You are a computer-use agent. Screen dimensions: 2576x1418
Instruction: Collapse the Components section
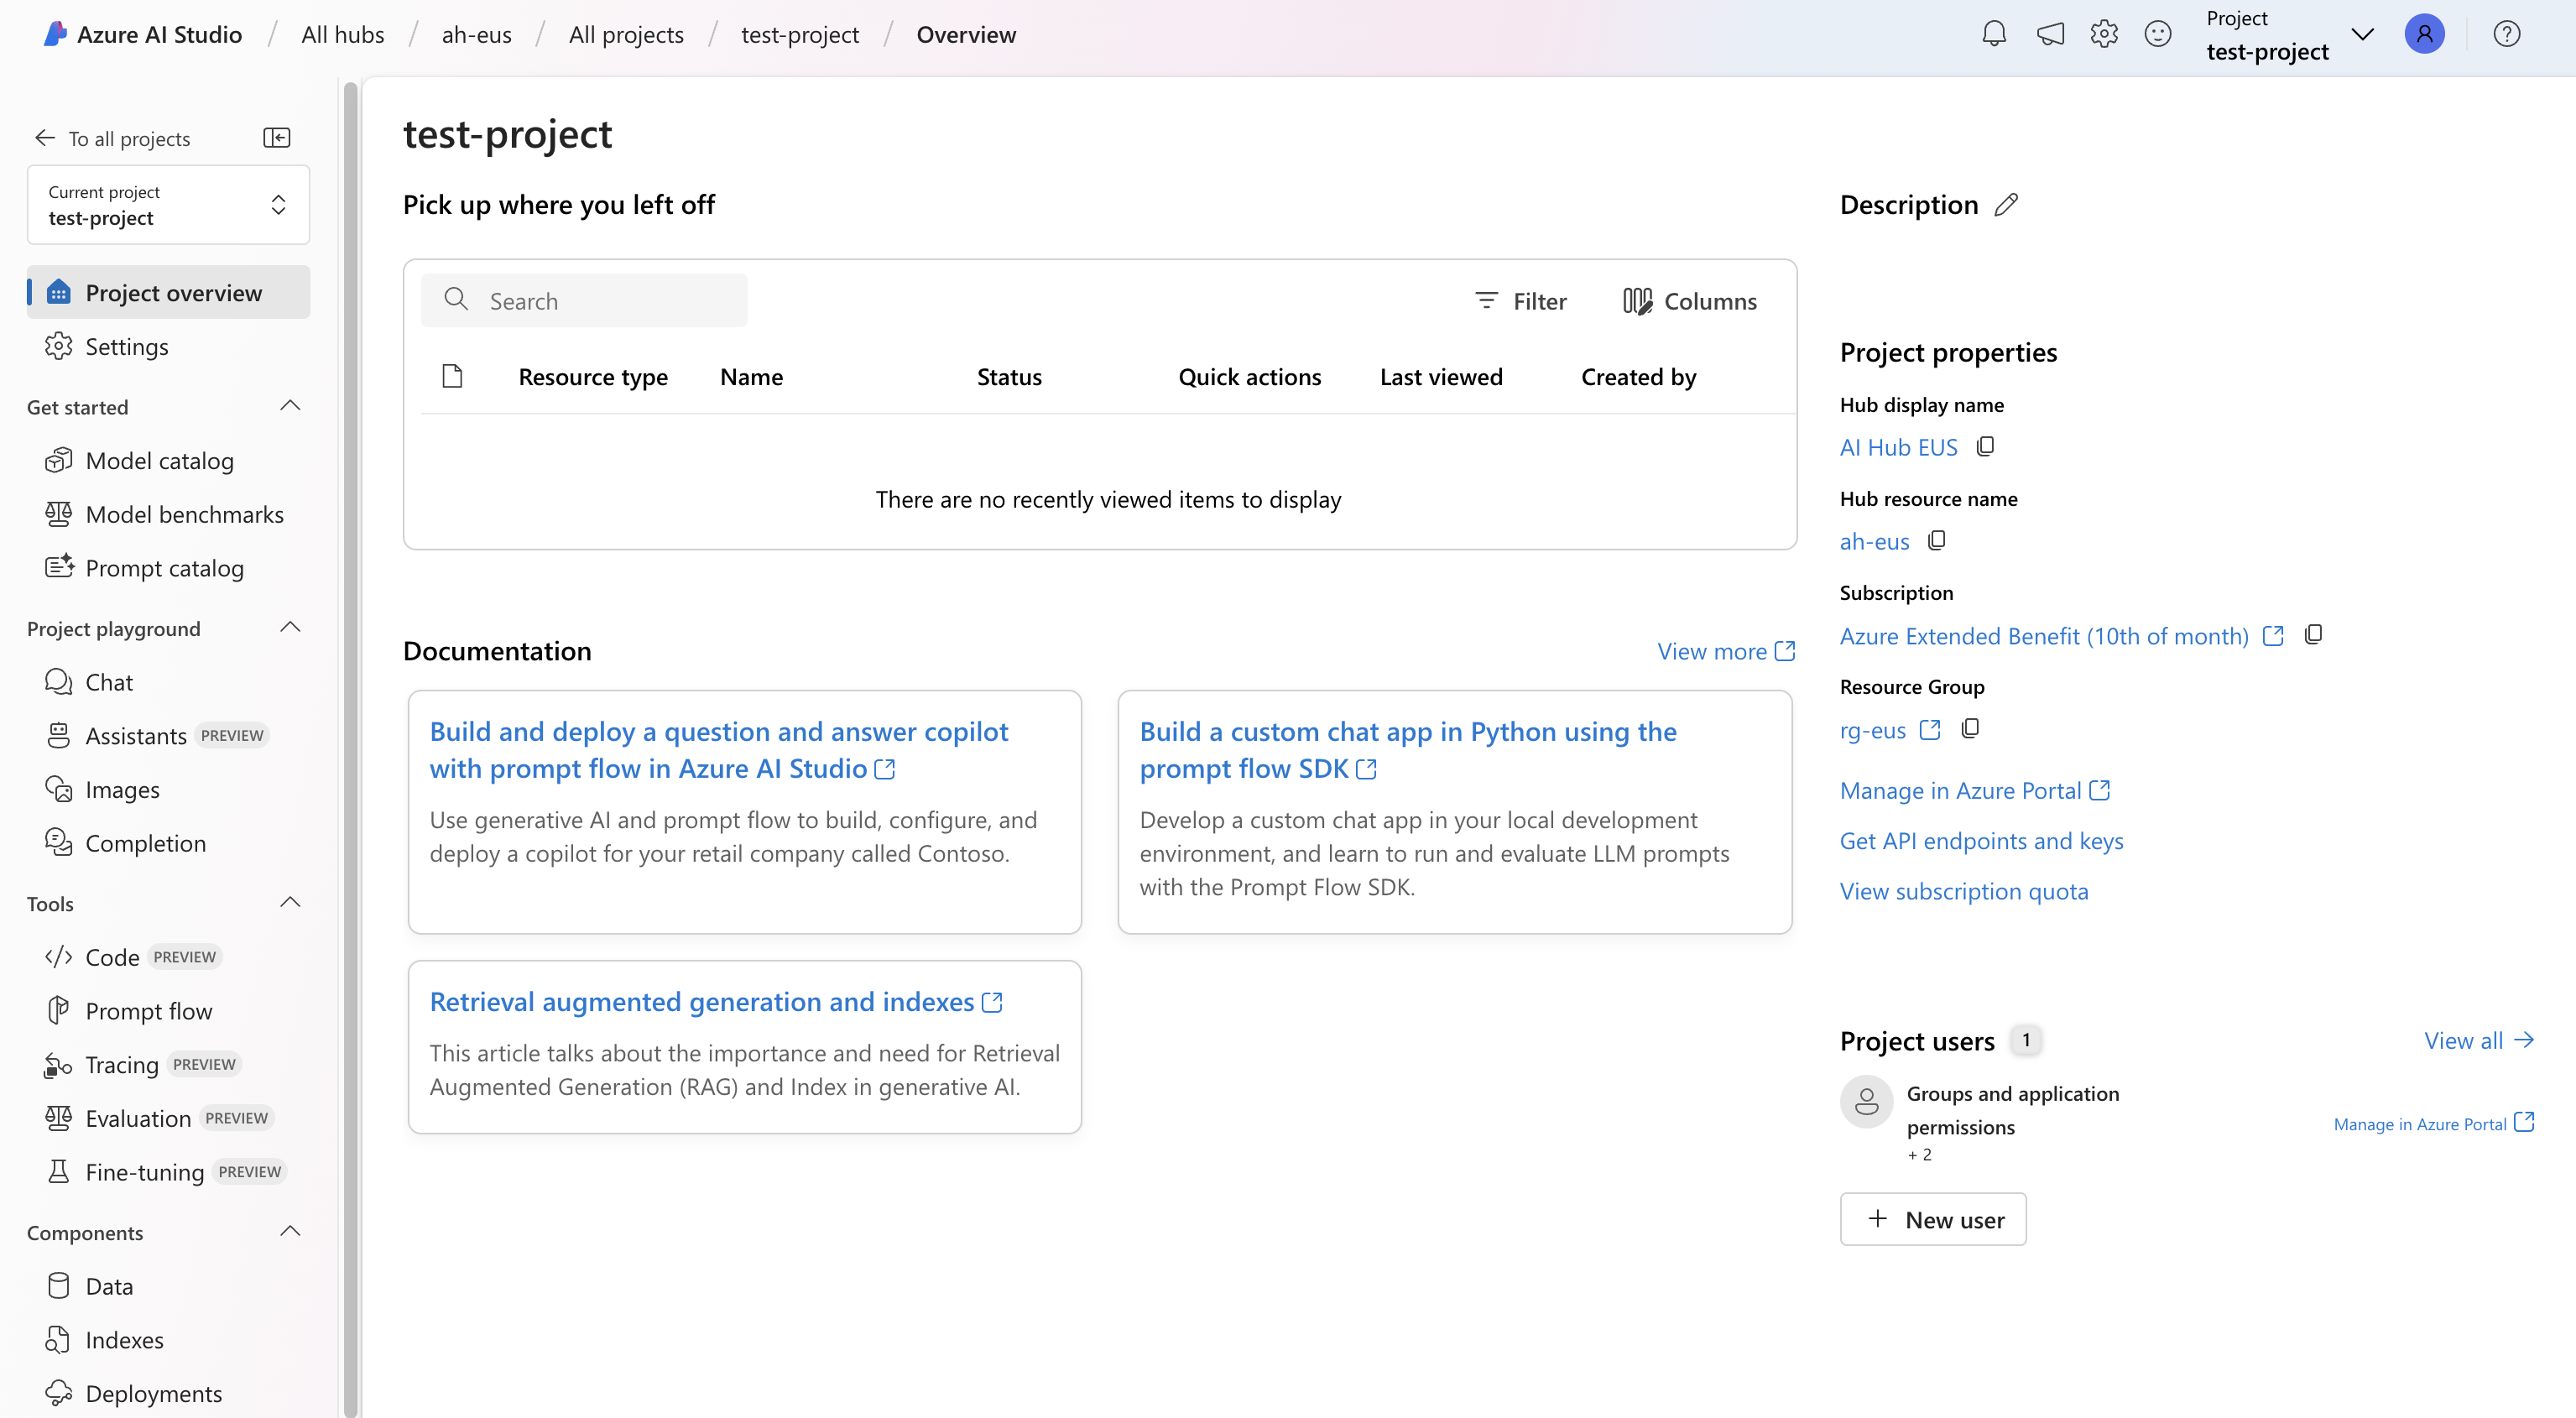click(x=290, y=1232)
